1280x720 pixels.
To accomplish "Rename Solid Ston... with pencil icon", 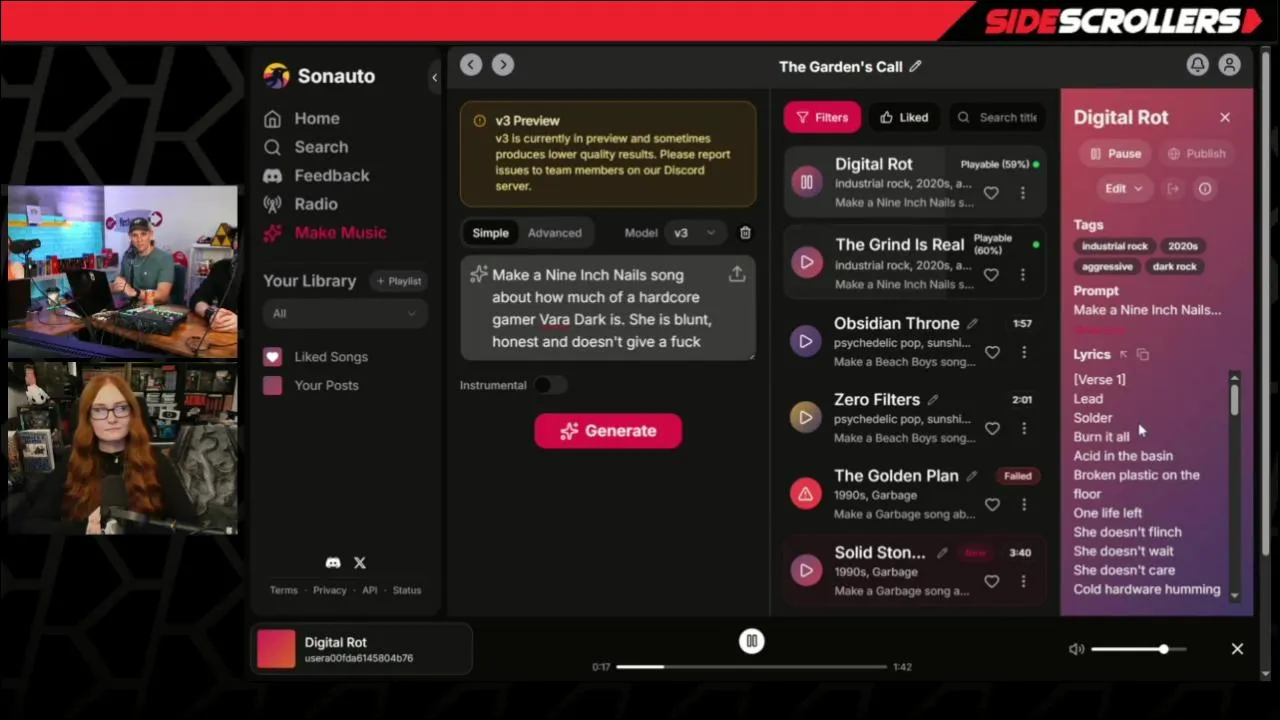I will [942, 553].
